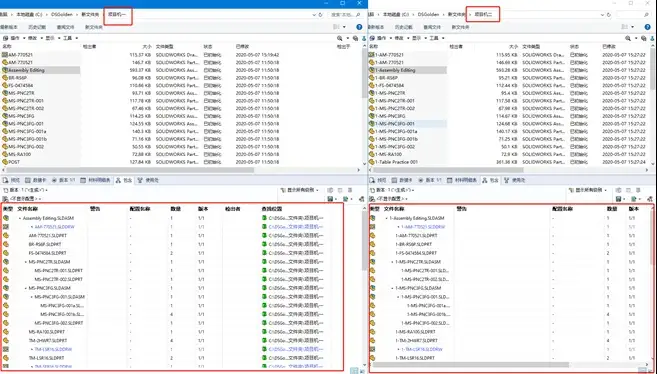Click the refresh icon in the left address bar

pyautogui.click(x=321, y=15)
